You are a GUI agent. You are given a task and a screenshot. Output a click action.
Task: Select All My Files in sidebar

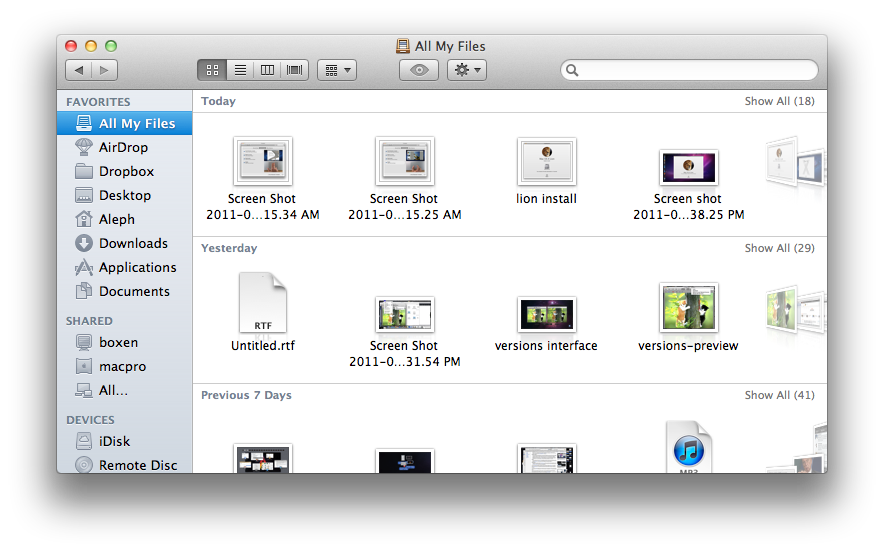[x=125, y=123]
